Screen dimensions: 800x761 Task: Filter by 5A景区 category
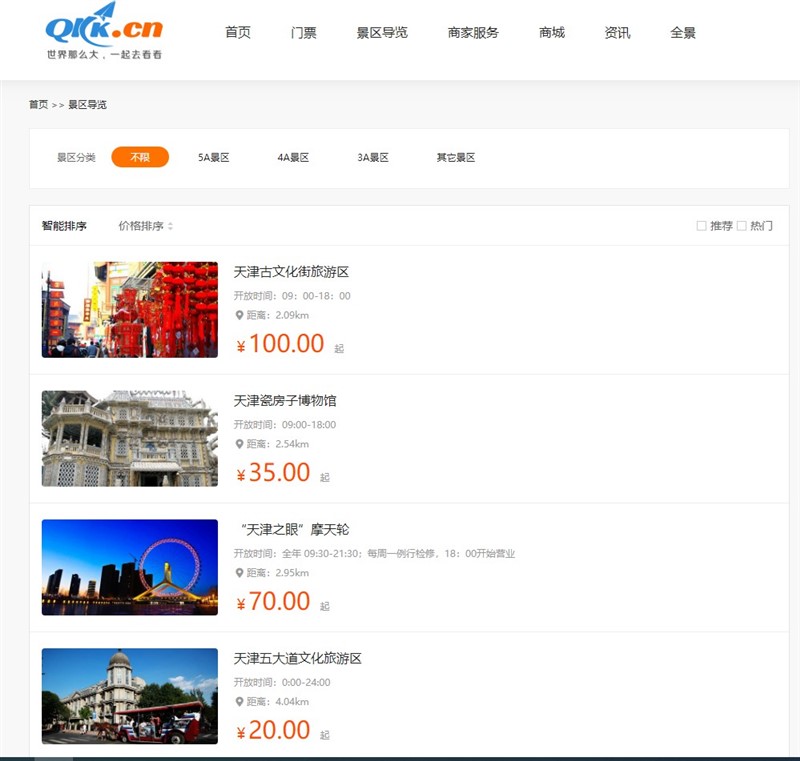214,157
